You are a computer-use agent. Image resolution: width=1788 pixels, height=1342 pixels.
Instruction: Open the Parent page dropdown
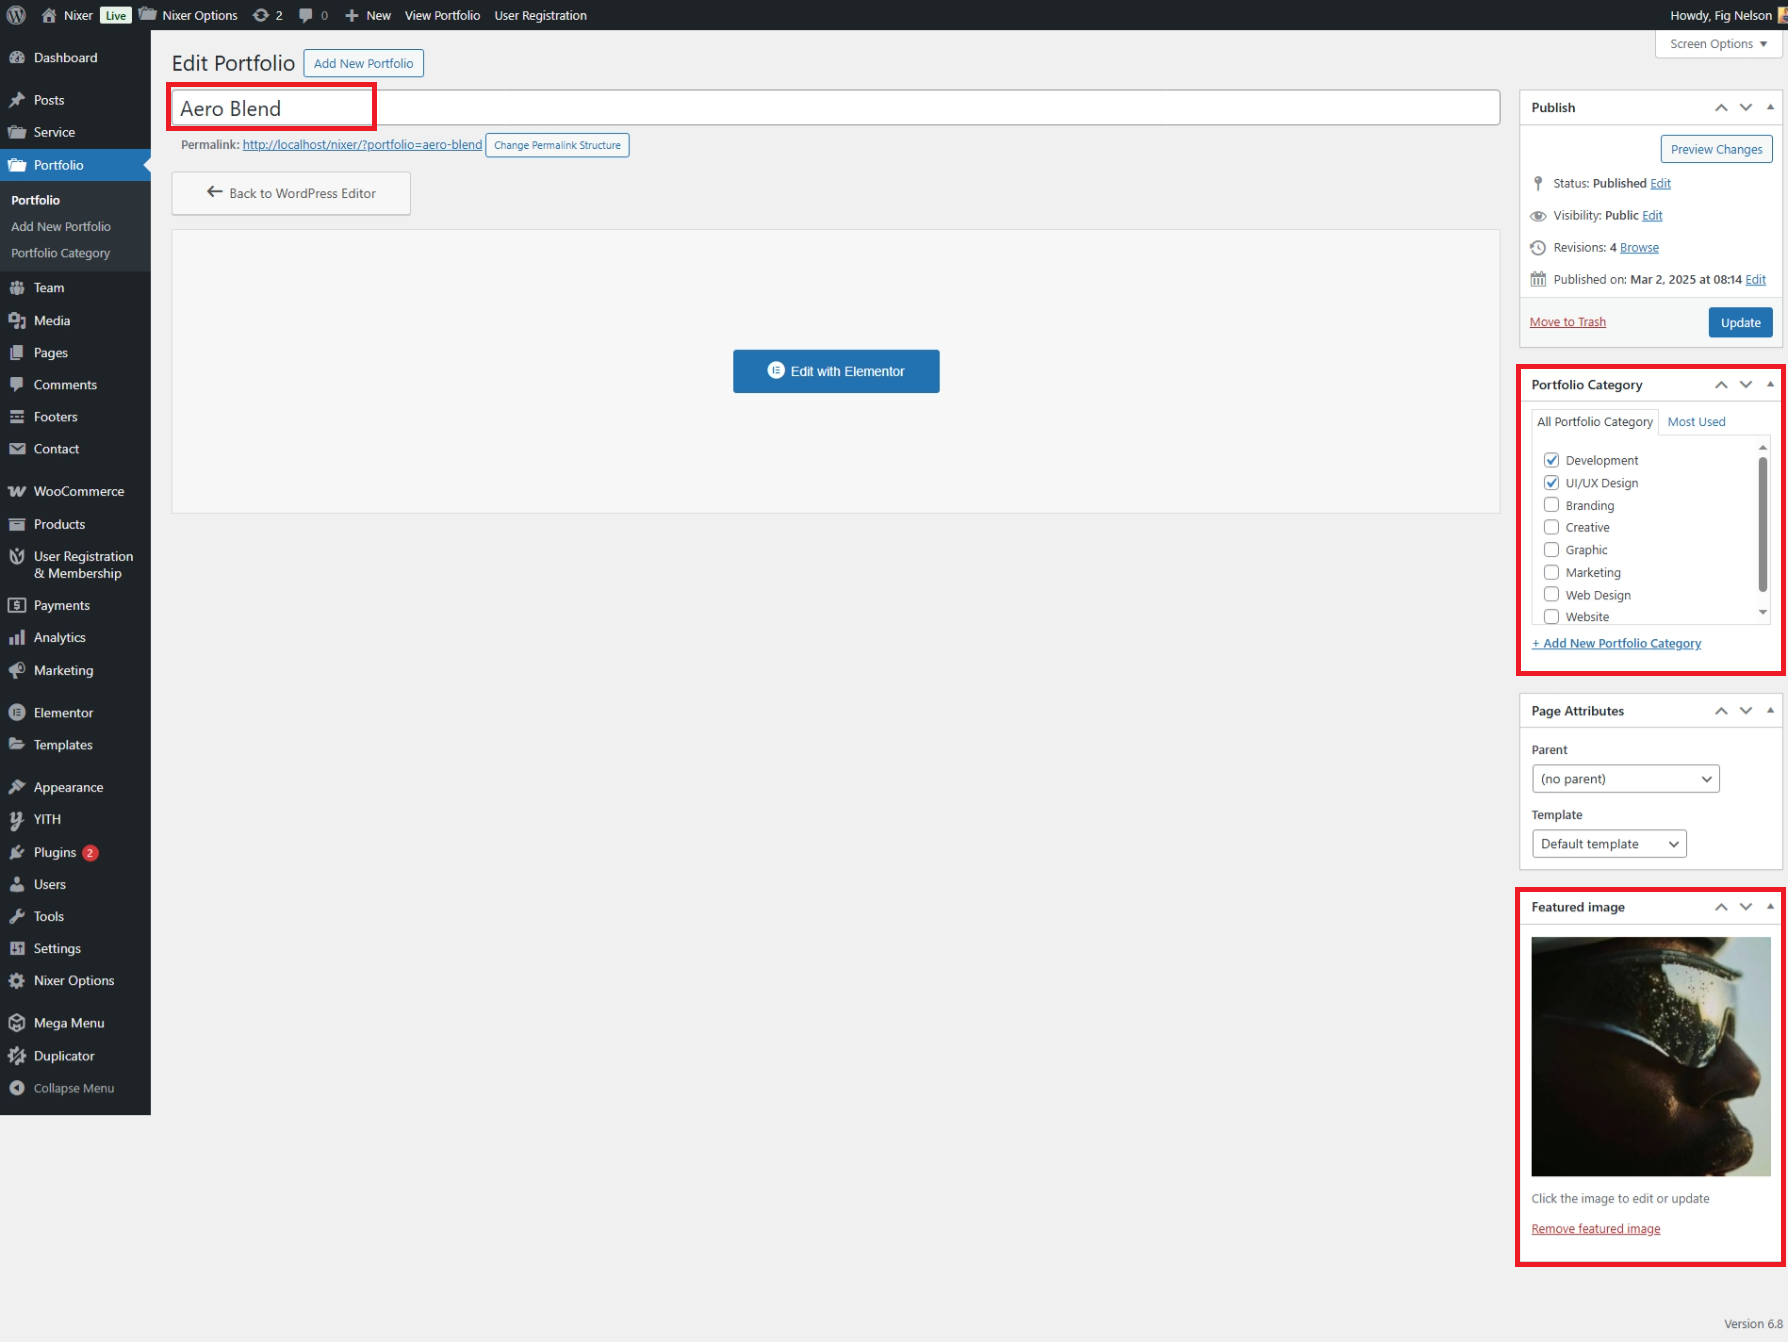pos(1625,779)
